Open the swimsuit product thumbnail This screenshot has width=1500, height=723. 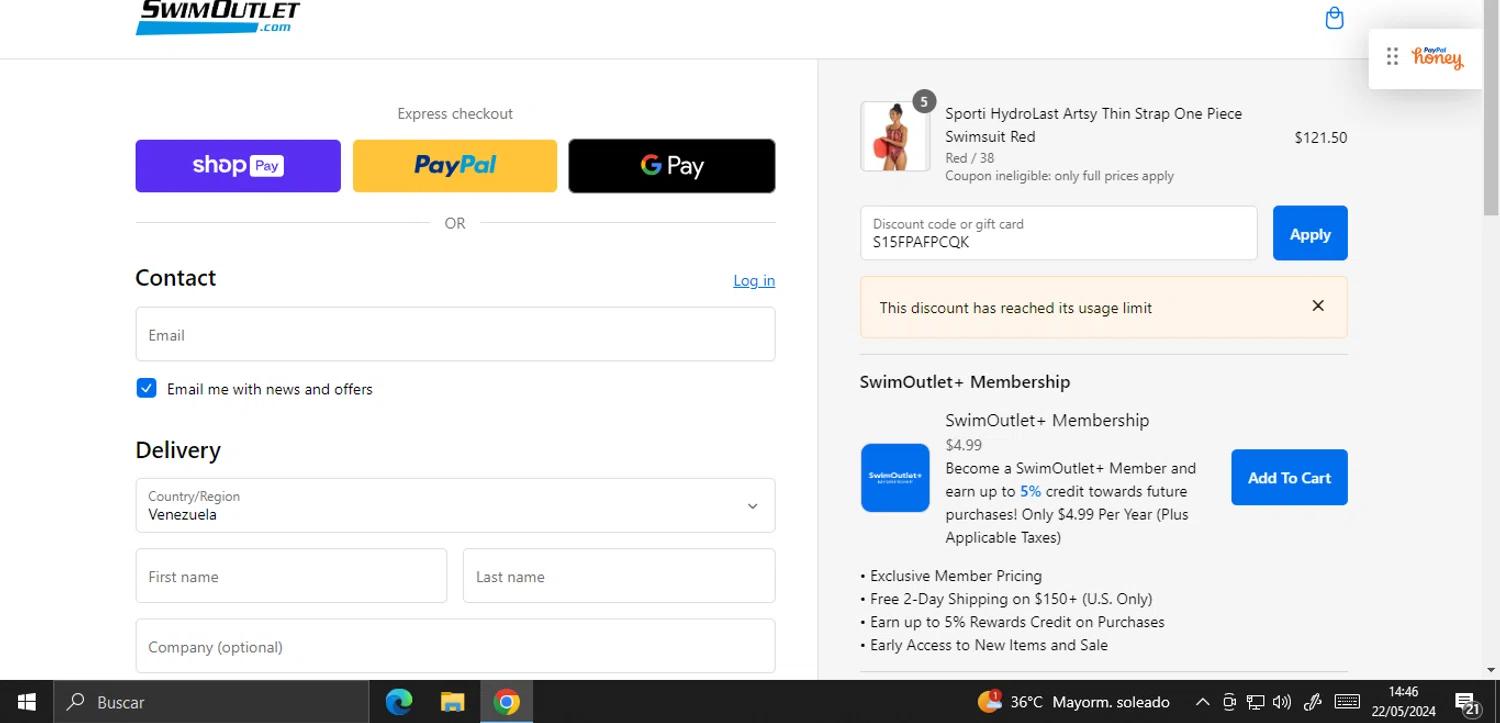coord(895,136)
